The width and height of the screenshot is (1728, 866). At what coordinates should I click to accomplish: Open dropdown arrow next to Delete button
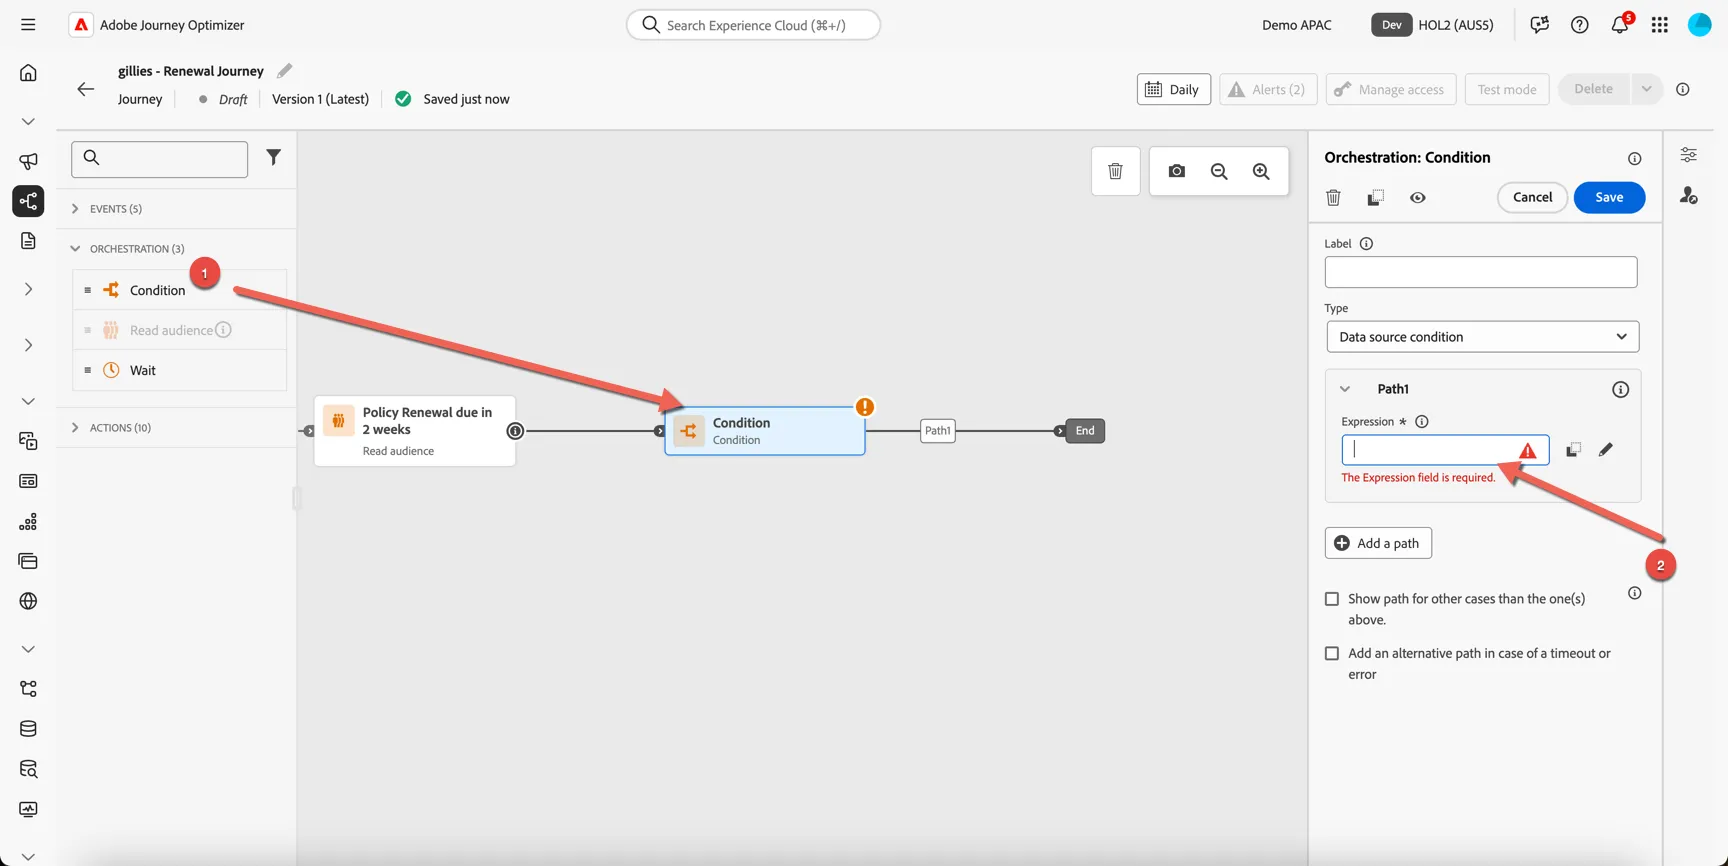1646,89
